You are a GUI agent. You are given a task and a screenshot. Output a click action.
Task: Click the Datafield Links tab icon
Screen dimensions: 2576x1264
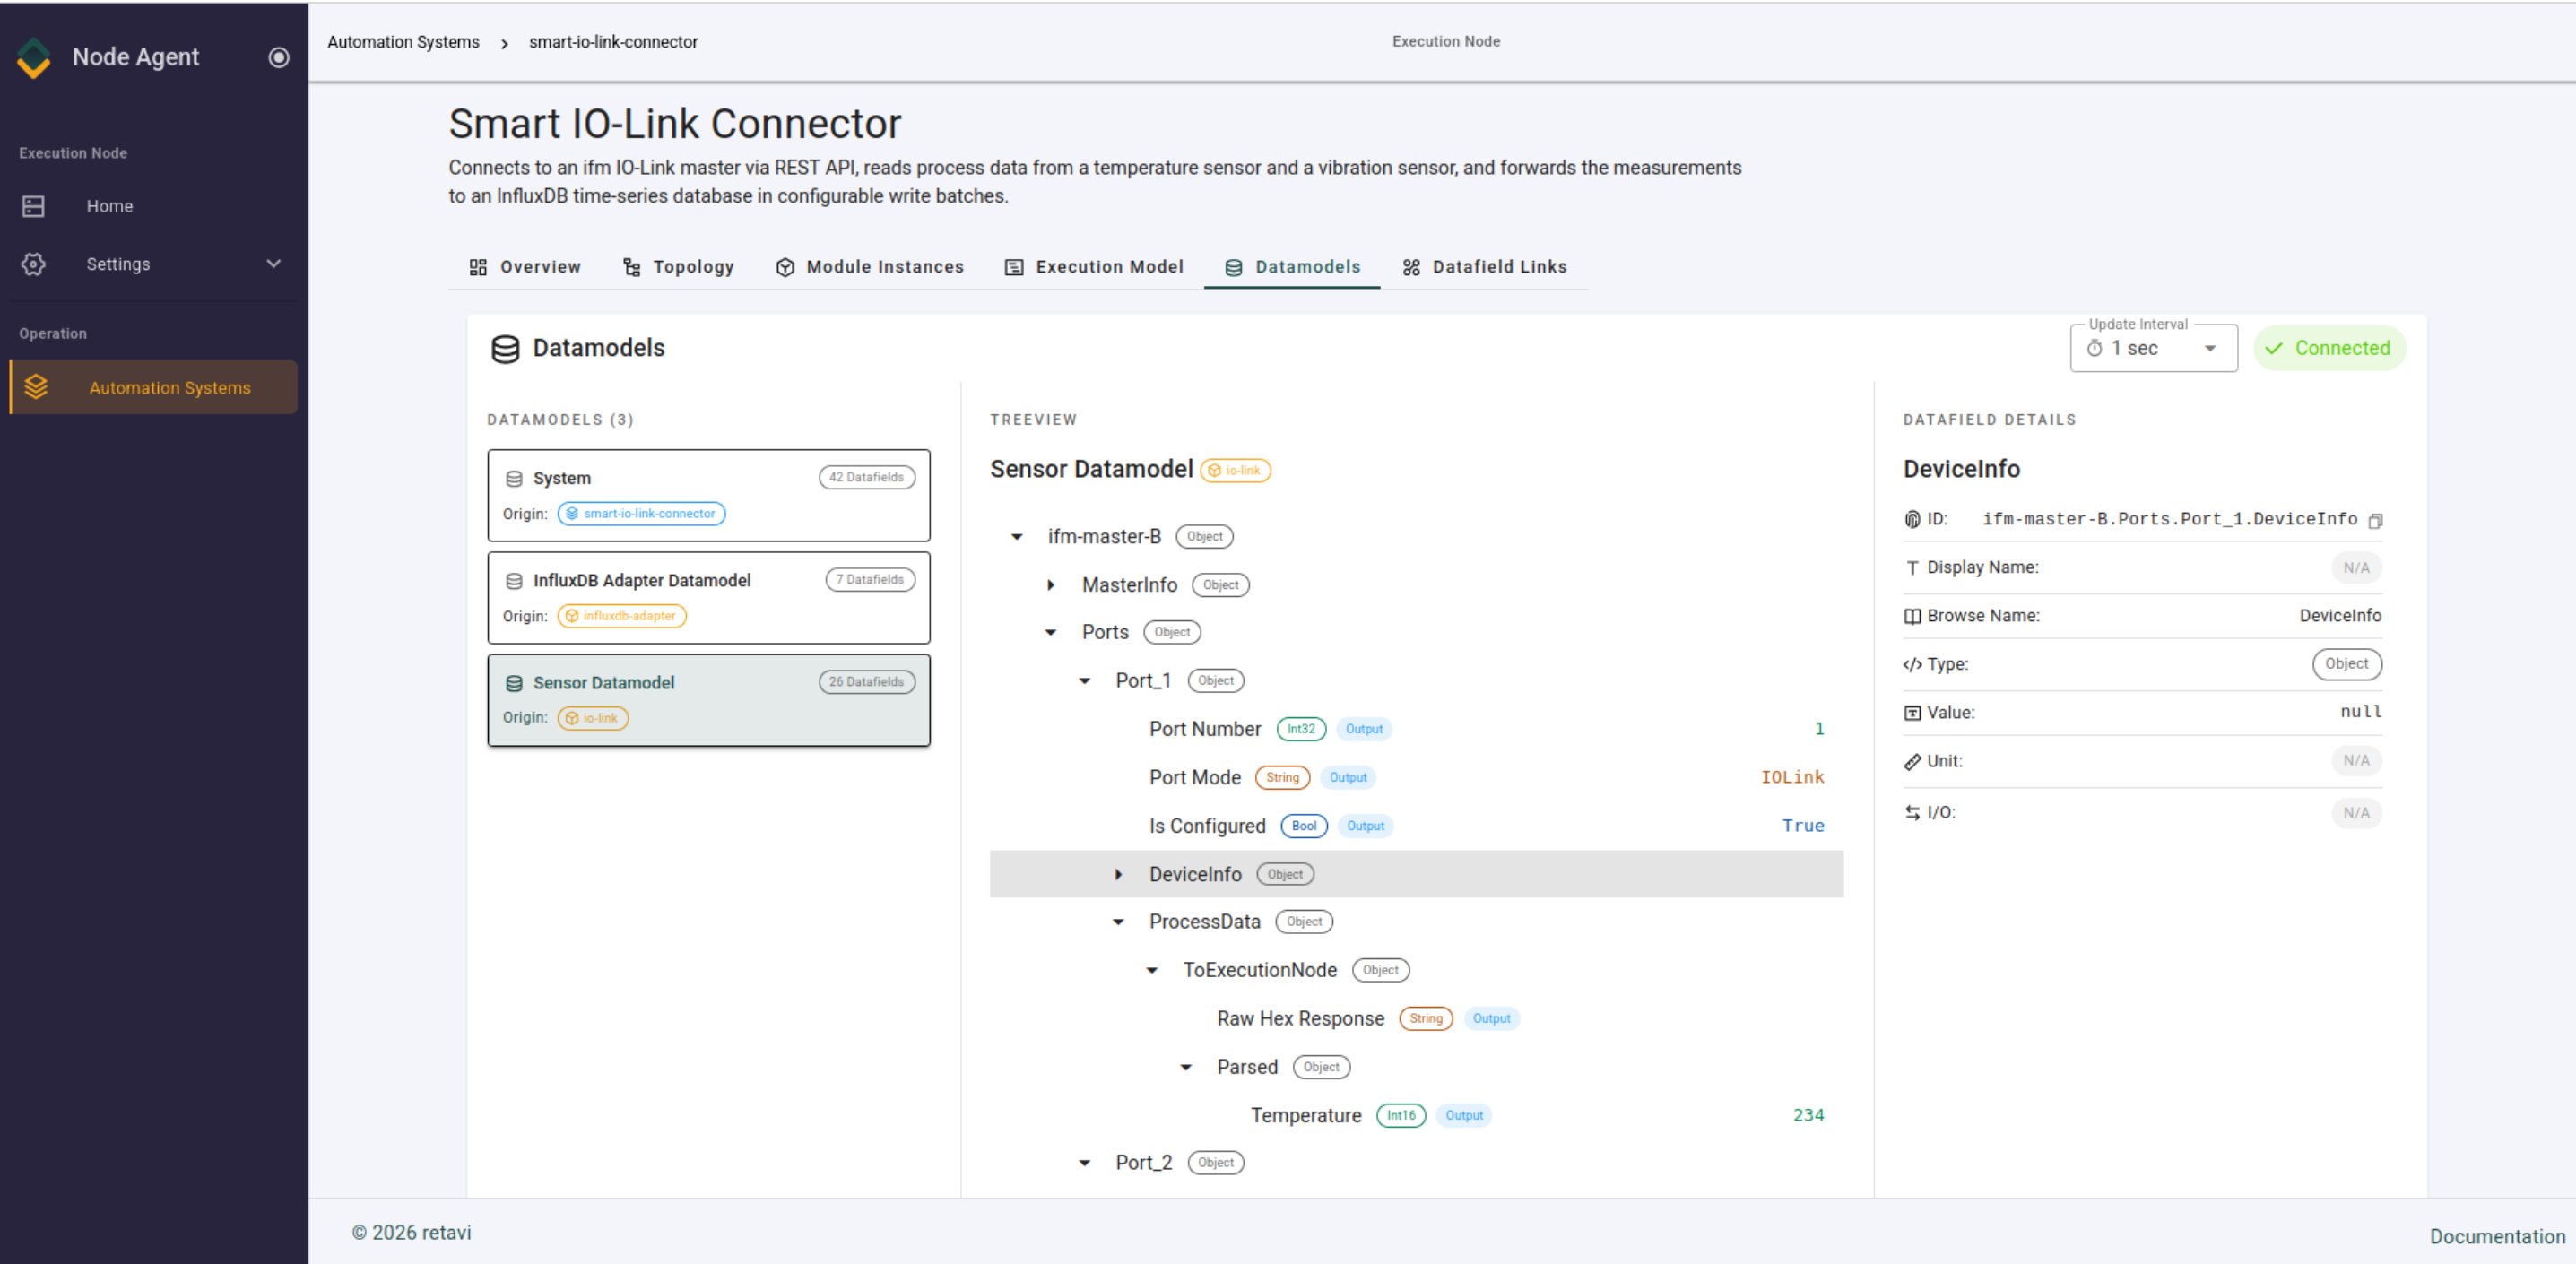tap(1410, 267)
